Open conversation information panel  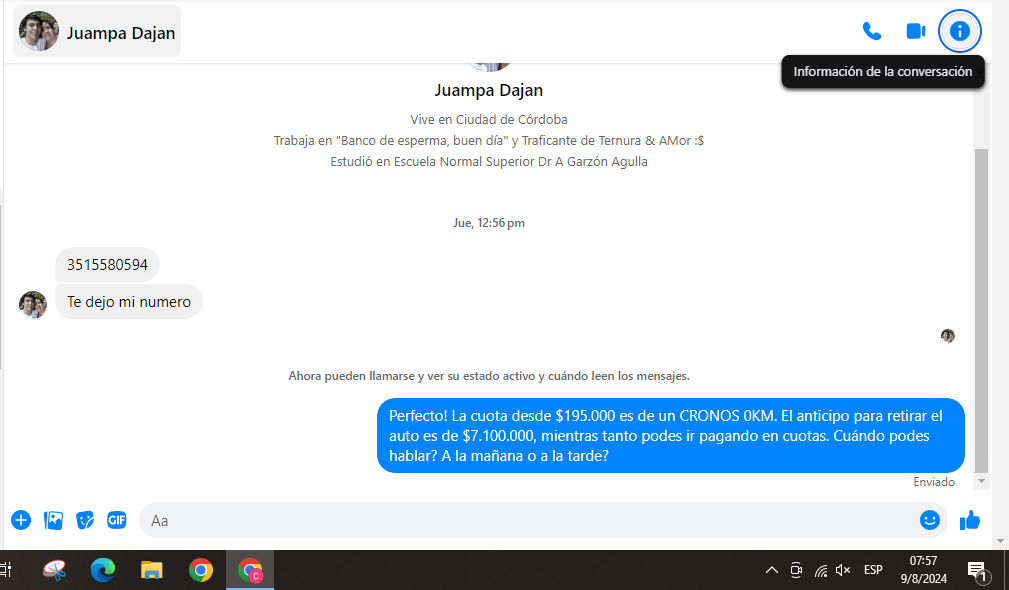[960, 31]
